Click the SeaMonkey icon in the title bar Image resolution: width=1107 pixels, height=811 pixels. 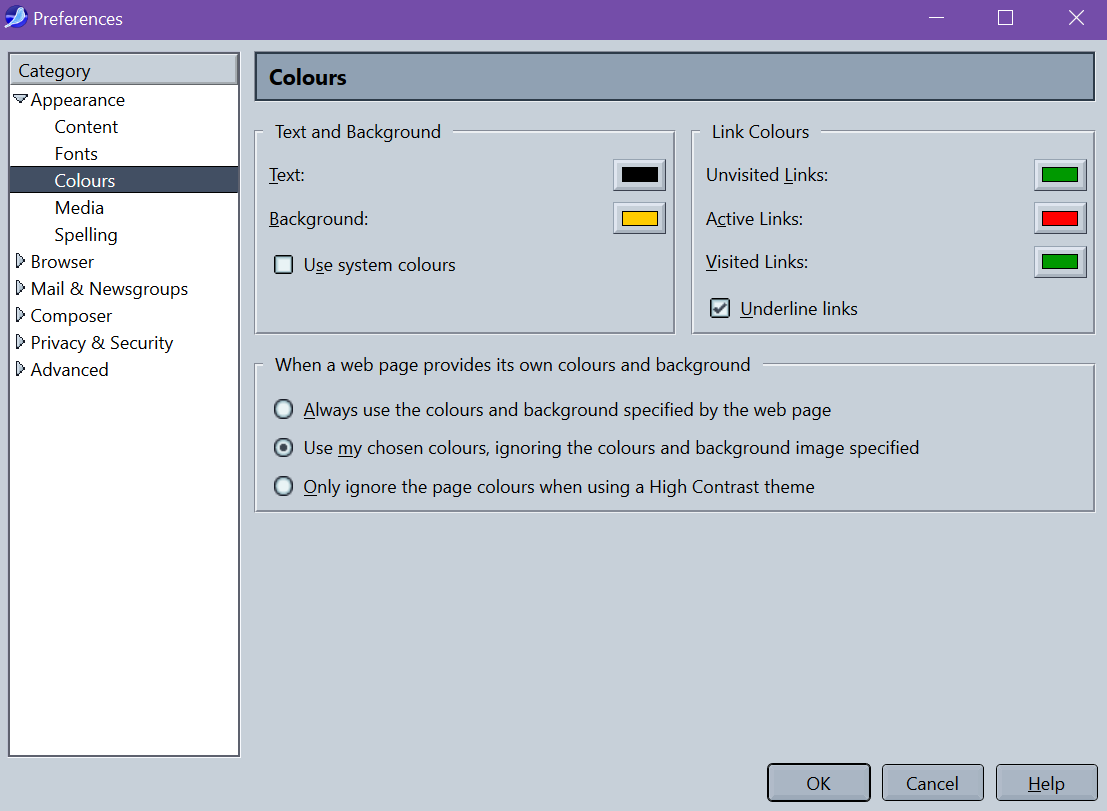16,19
